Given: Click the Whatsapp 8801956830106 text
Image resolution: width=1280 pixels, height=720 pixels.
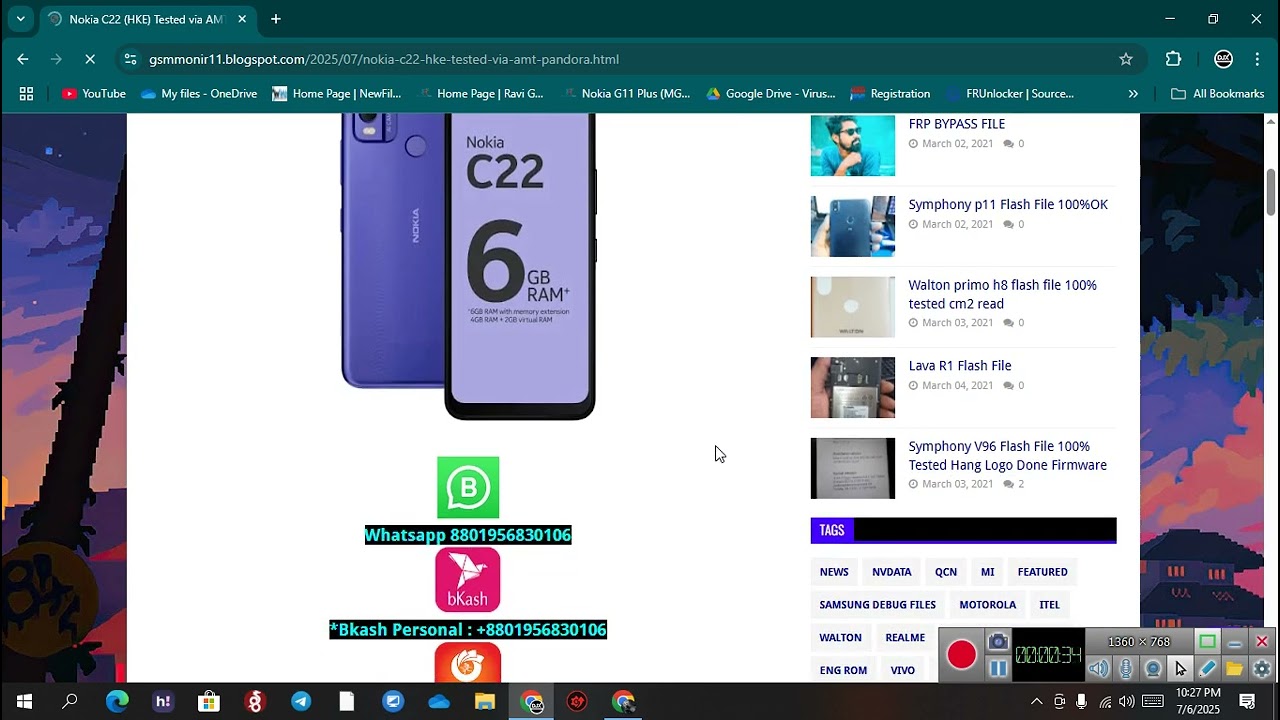Looking at the screenshot, I should (x=468, y=535).
